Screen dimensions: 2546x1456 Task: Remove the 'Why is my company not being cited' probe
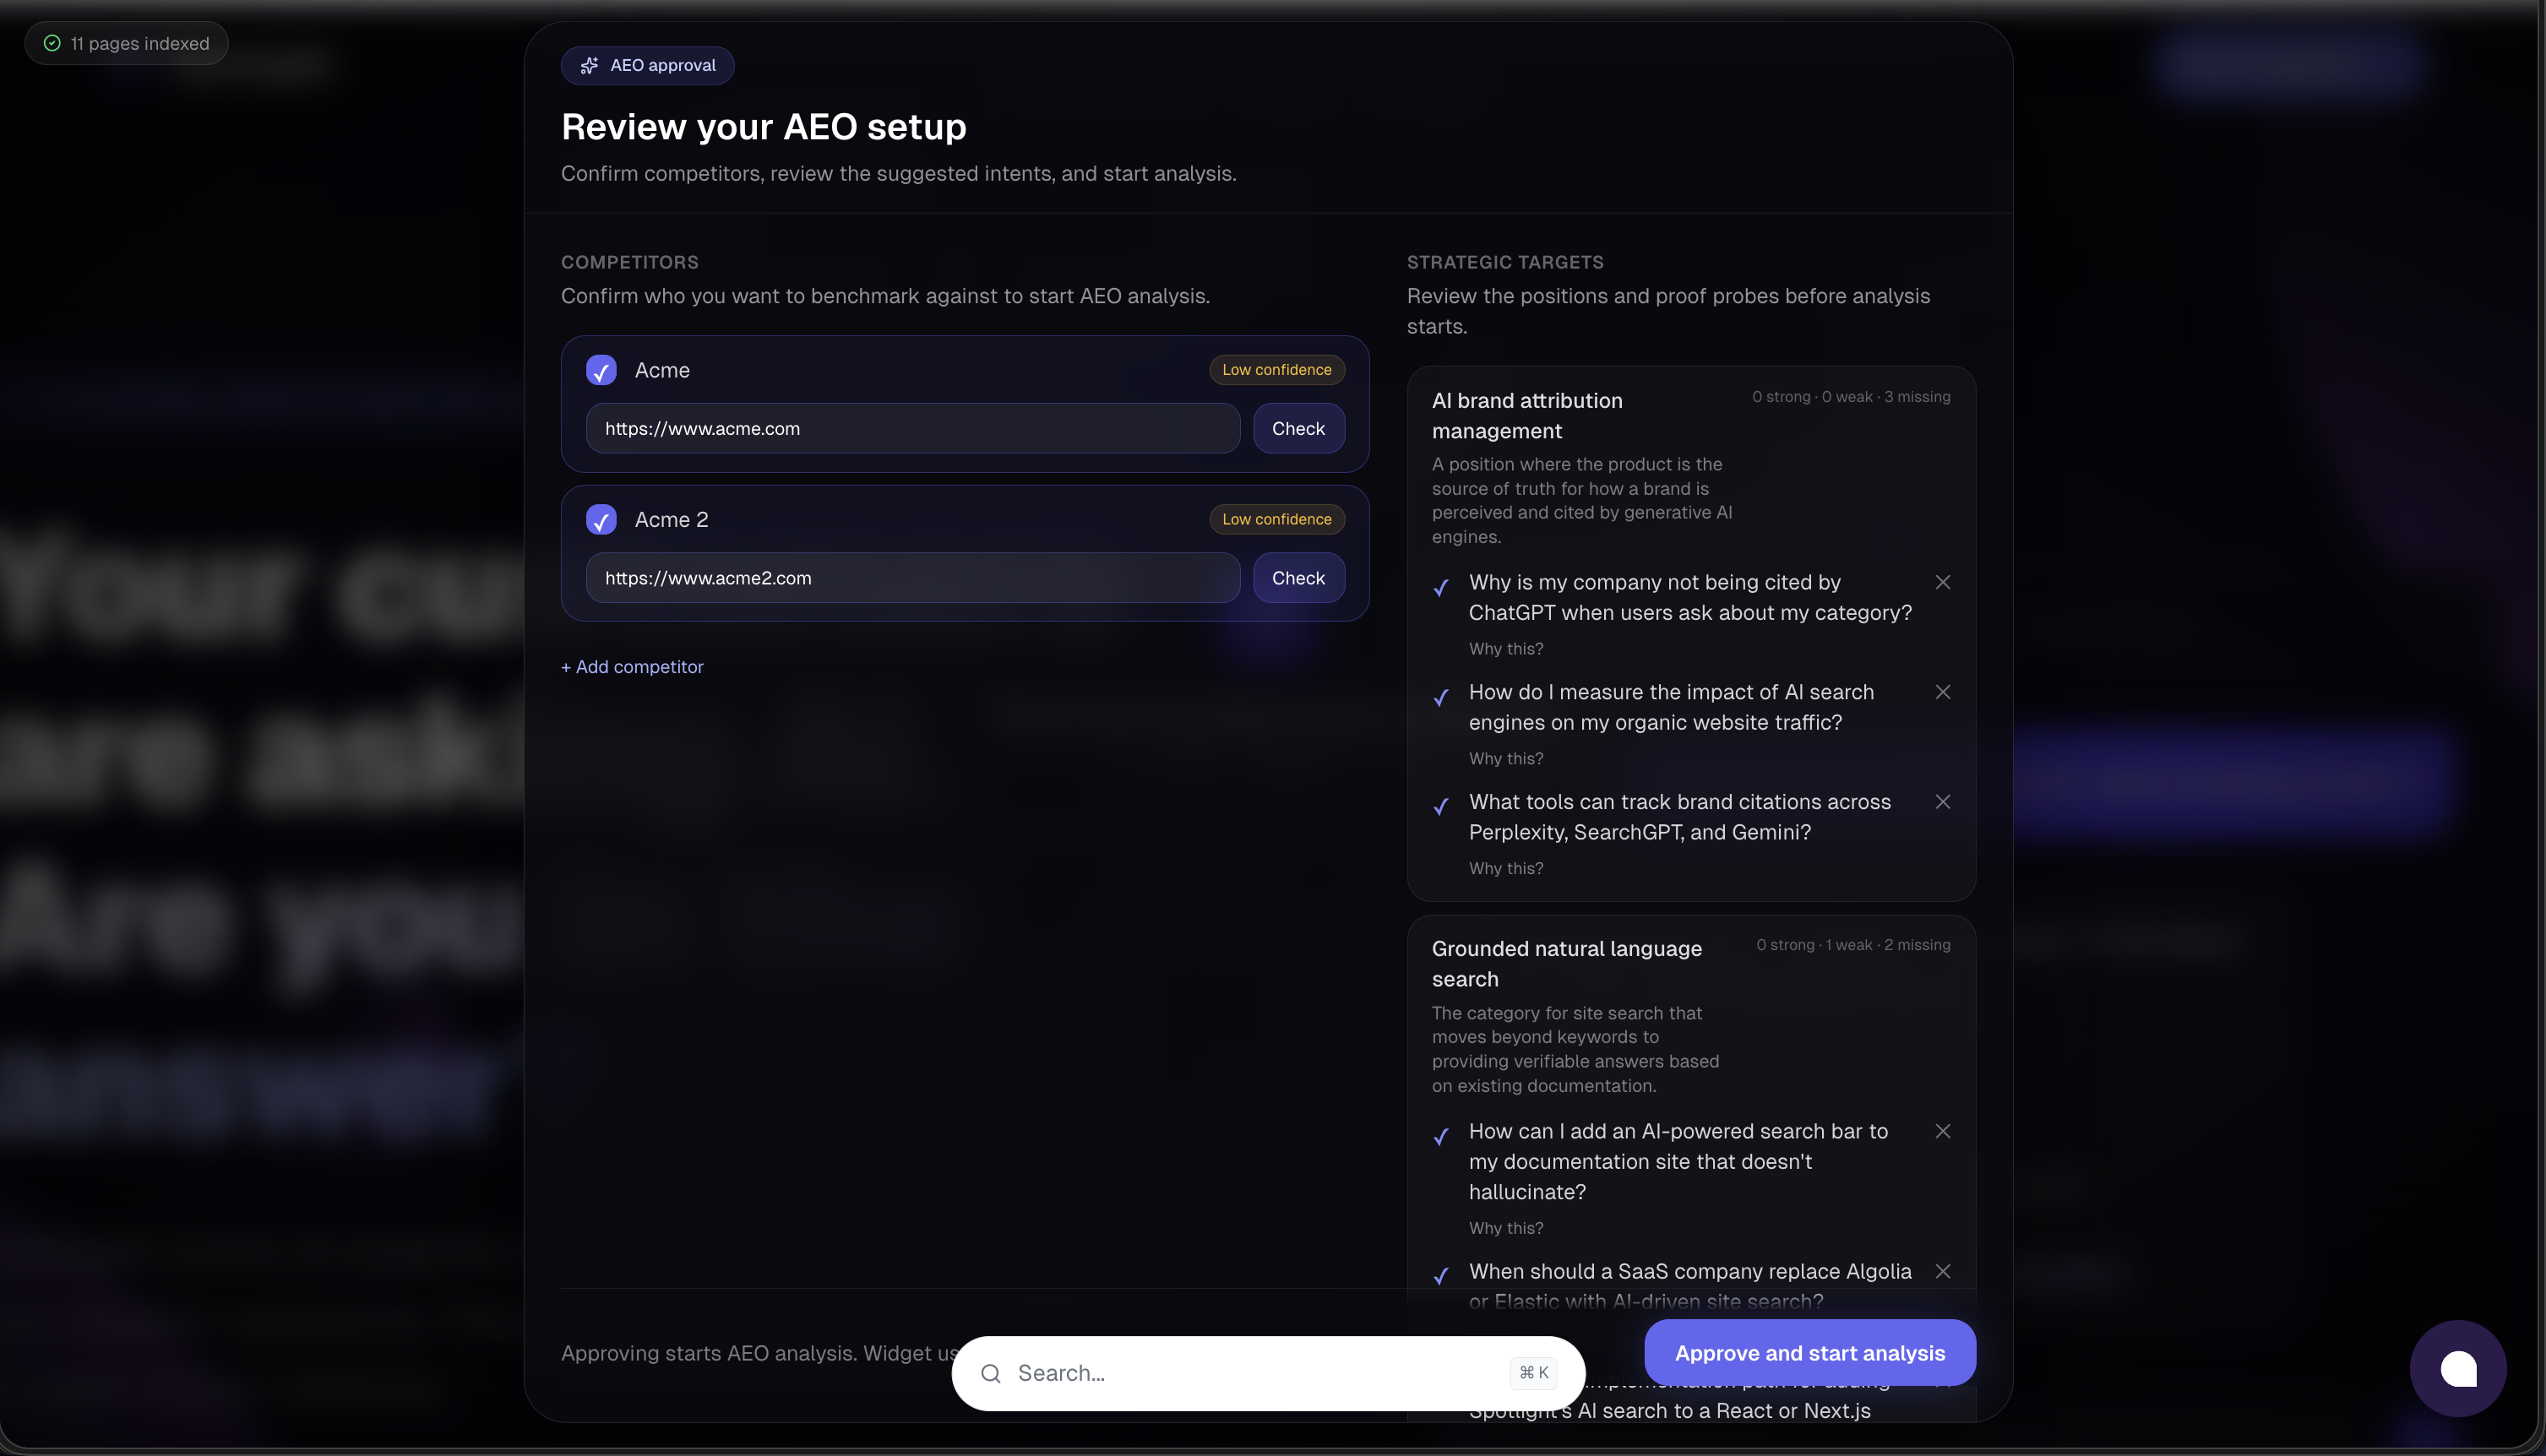pos(1942,582)
